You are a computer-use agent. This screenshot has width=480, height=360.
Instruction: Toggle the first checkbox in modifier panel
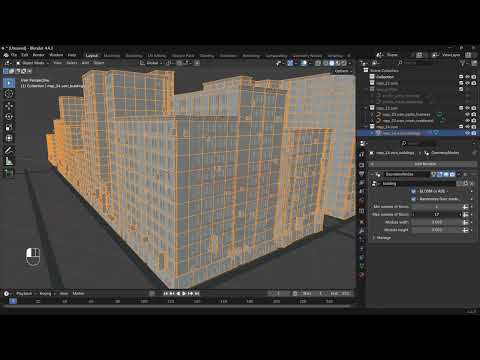click(x=414, y=191)
